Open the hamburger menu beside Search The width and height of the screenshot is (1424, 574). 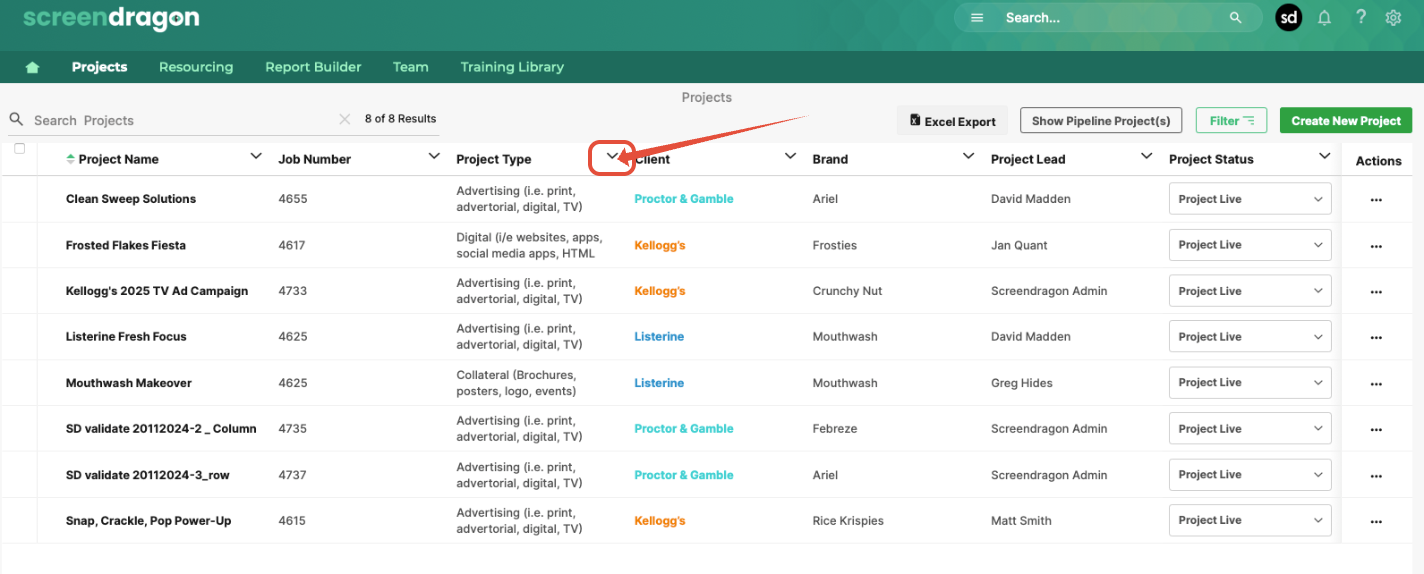977,18
